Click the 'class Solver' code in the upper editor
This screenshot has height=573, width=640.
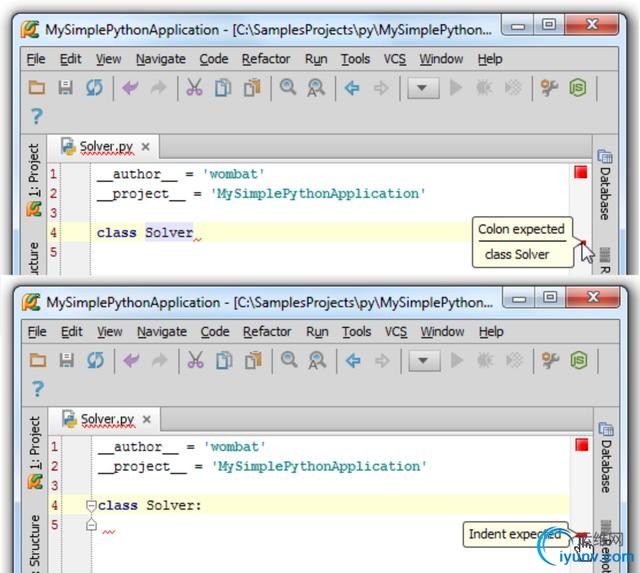[144, 233]
